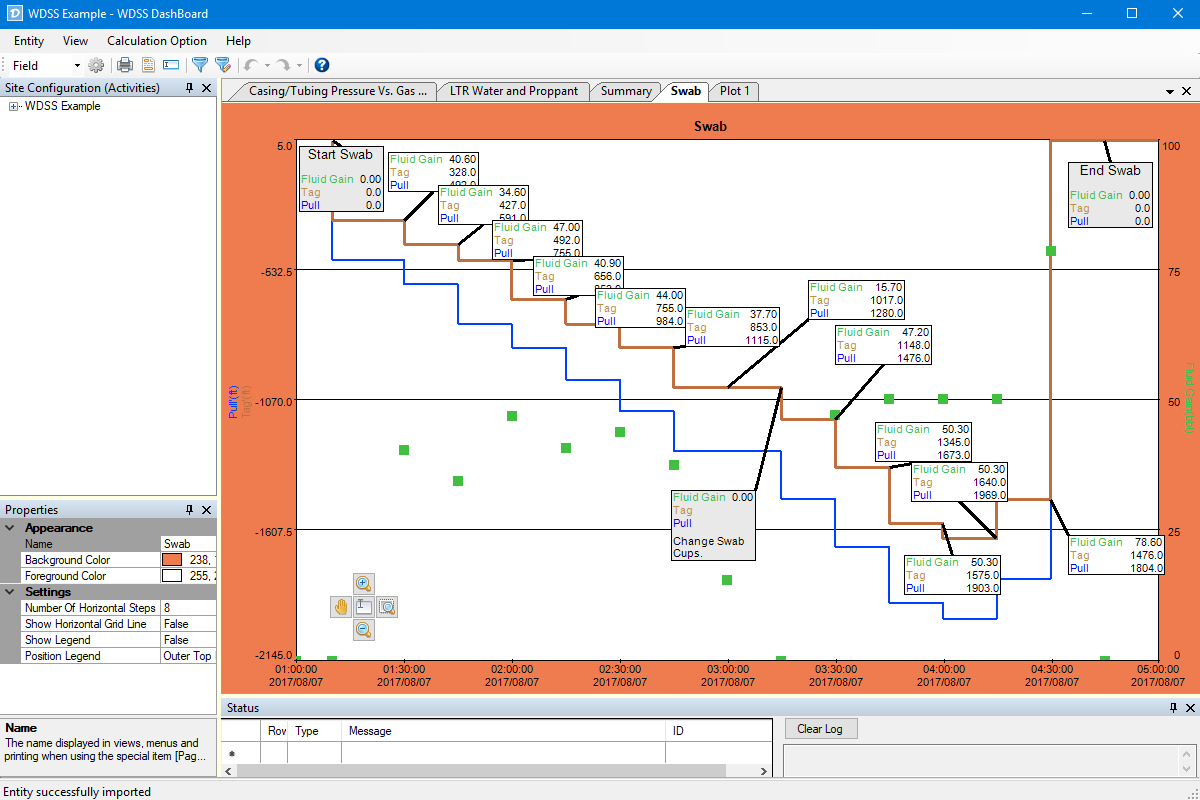Switch to the Summary tab
Image resolution: width=1200 pixels, height=800 pixels.
point(626,90)
